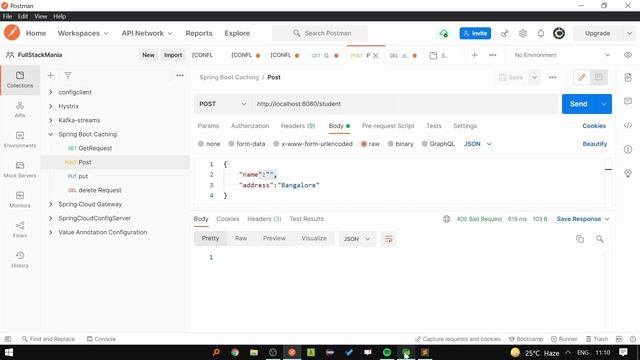
Task: Open the Test Results response tab
Action: [x=307, y=219]
